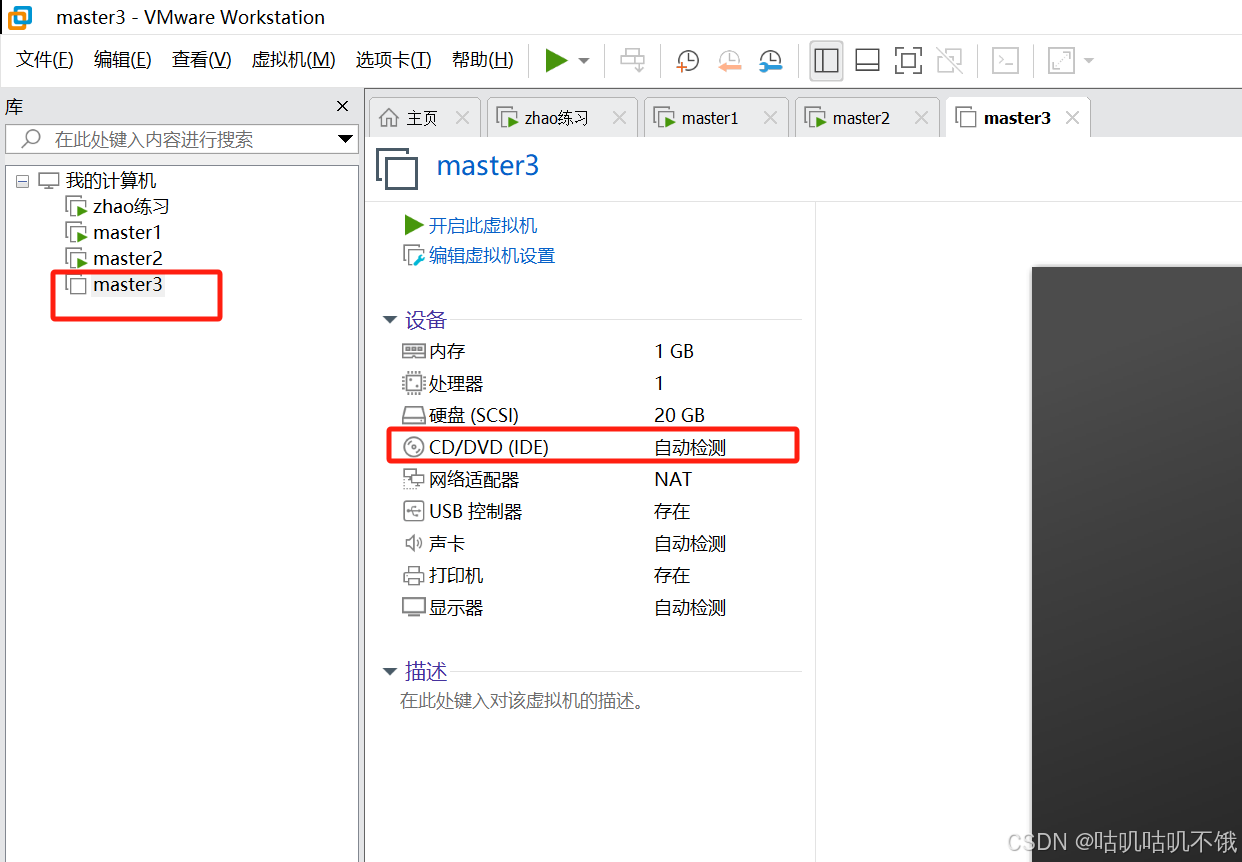Click the 20 GB disk value
Image resolution: width=1242 pixels, height=862 pixels.
pyautogui.click(x=679, y=415)
